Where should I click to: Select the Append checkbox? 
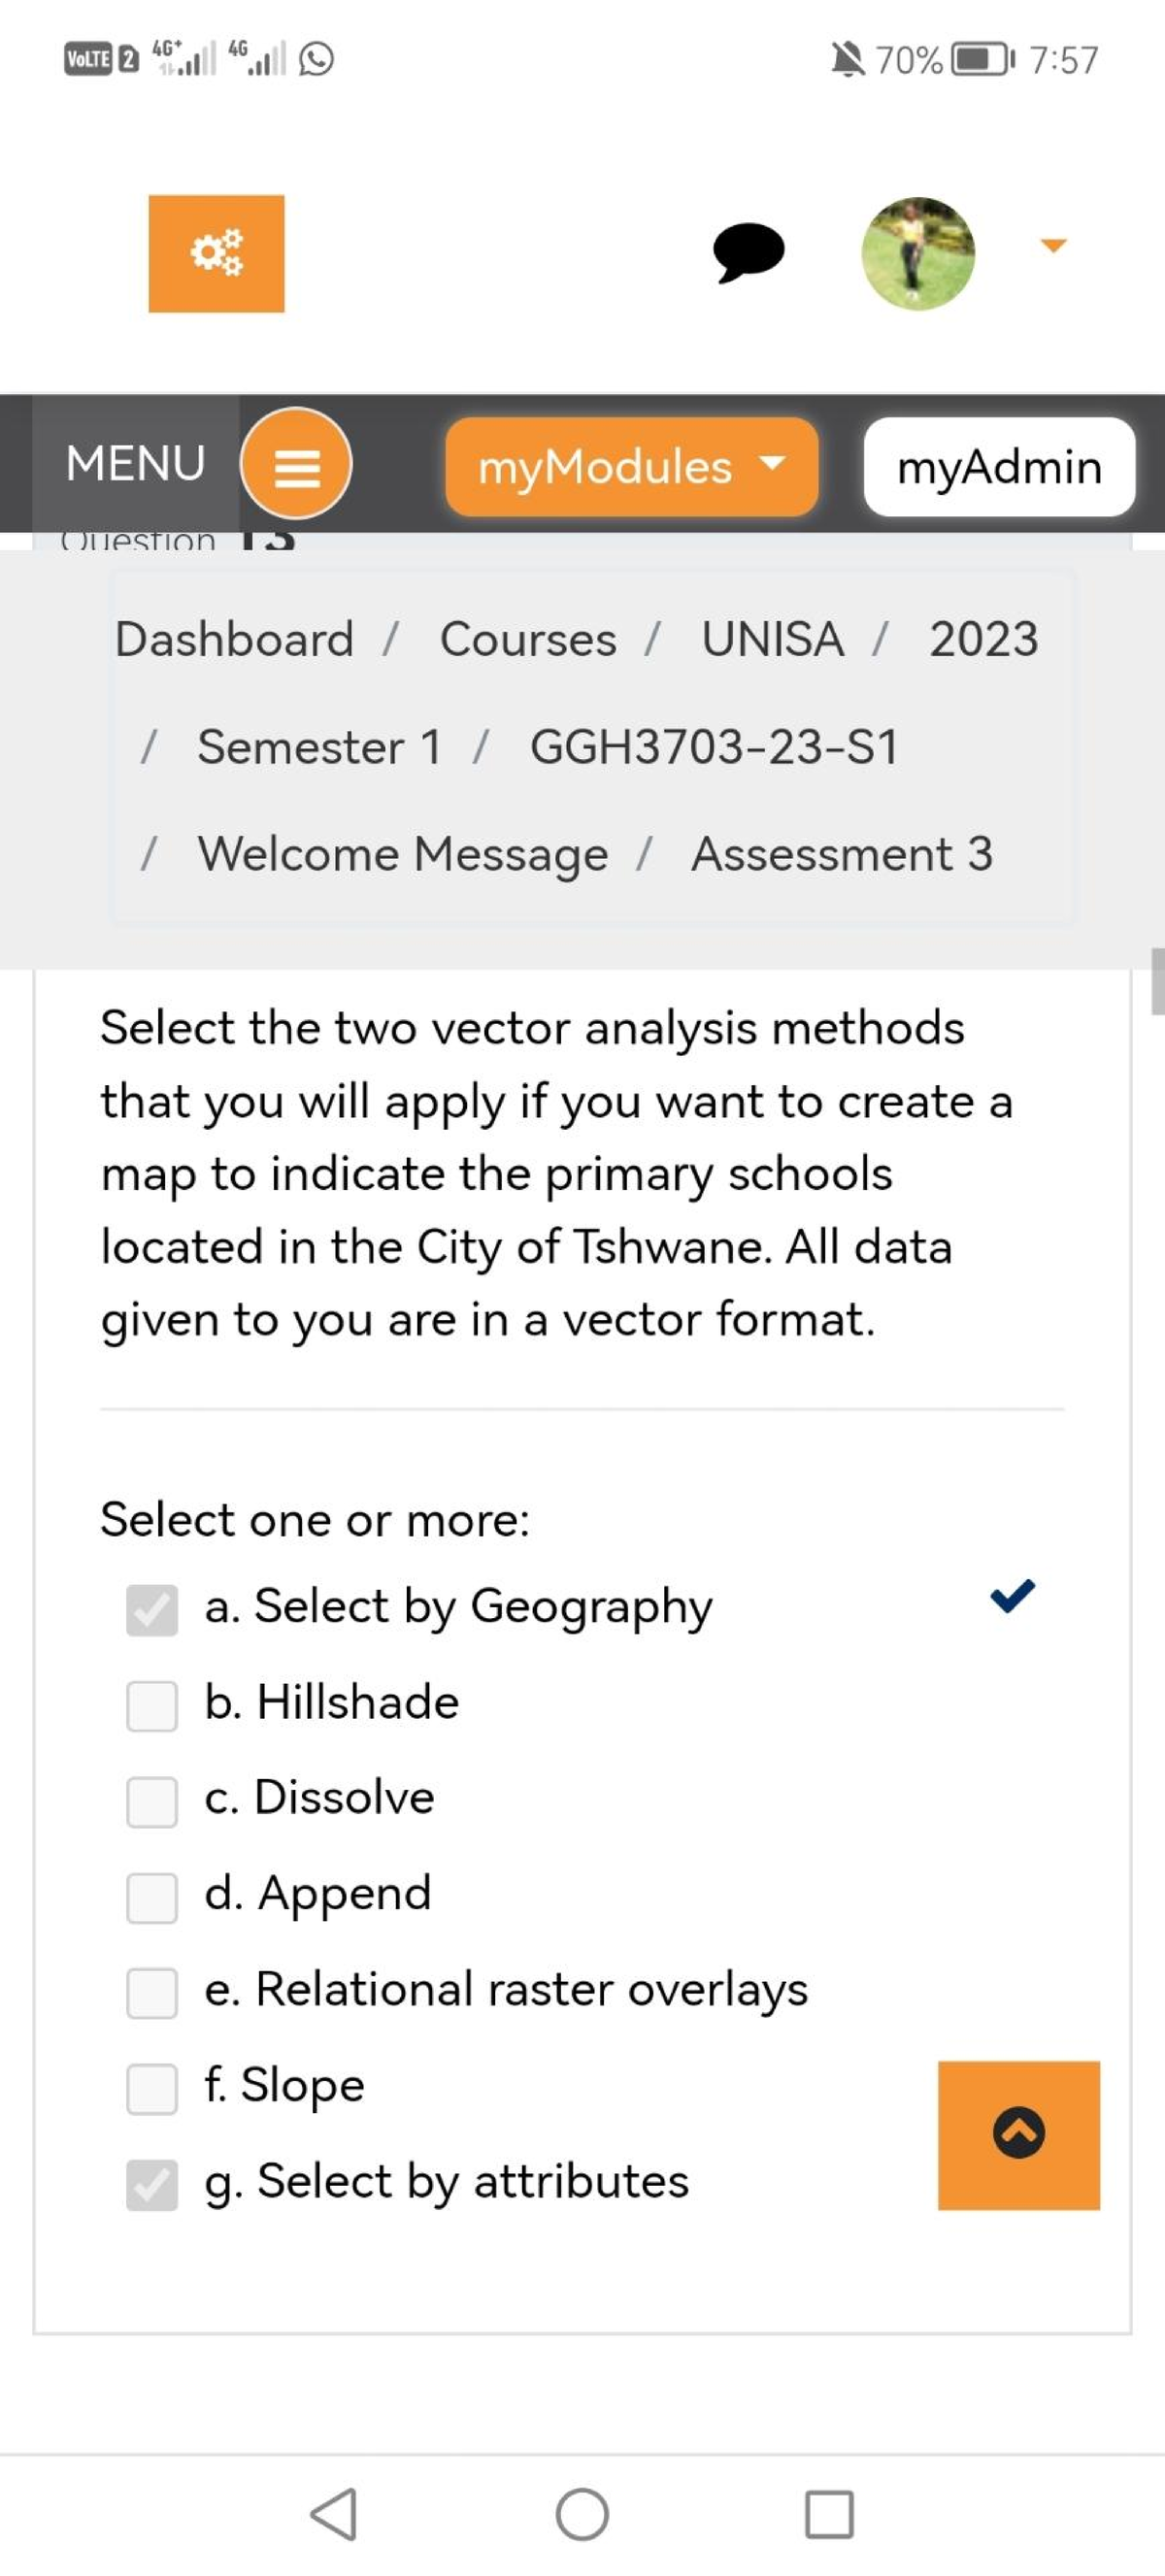pos(152,1897)
